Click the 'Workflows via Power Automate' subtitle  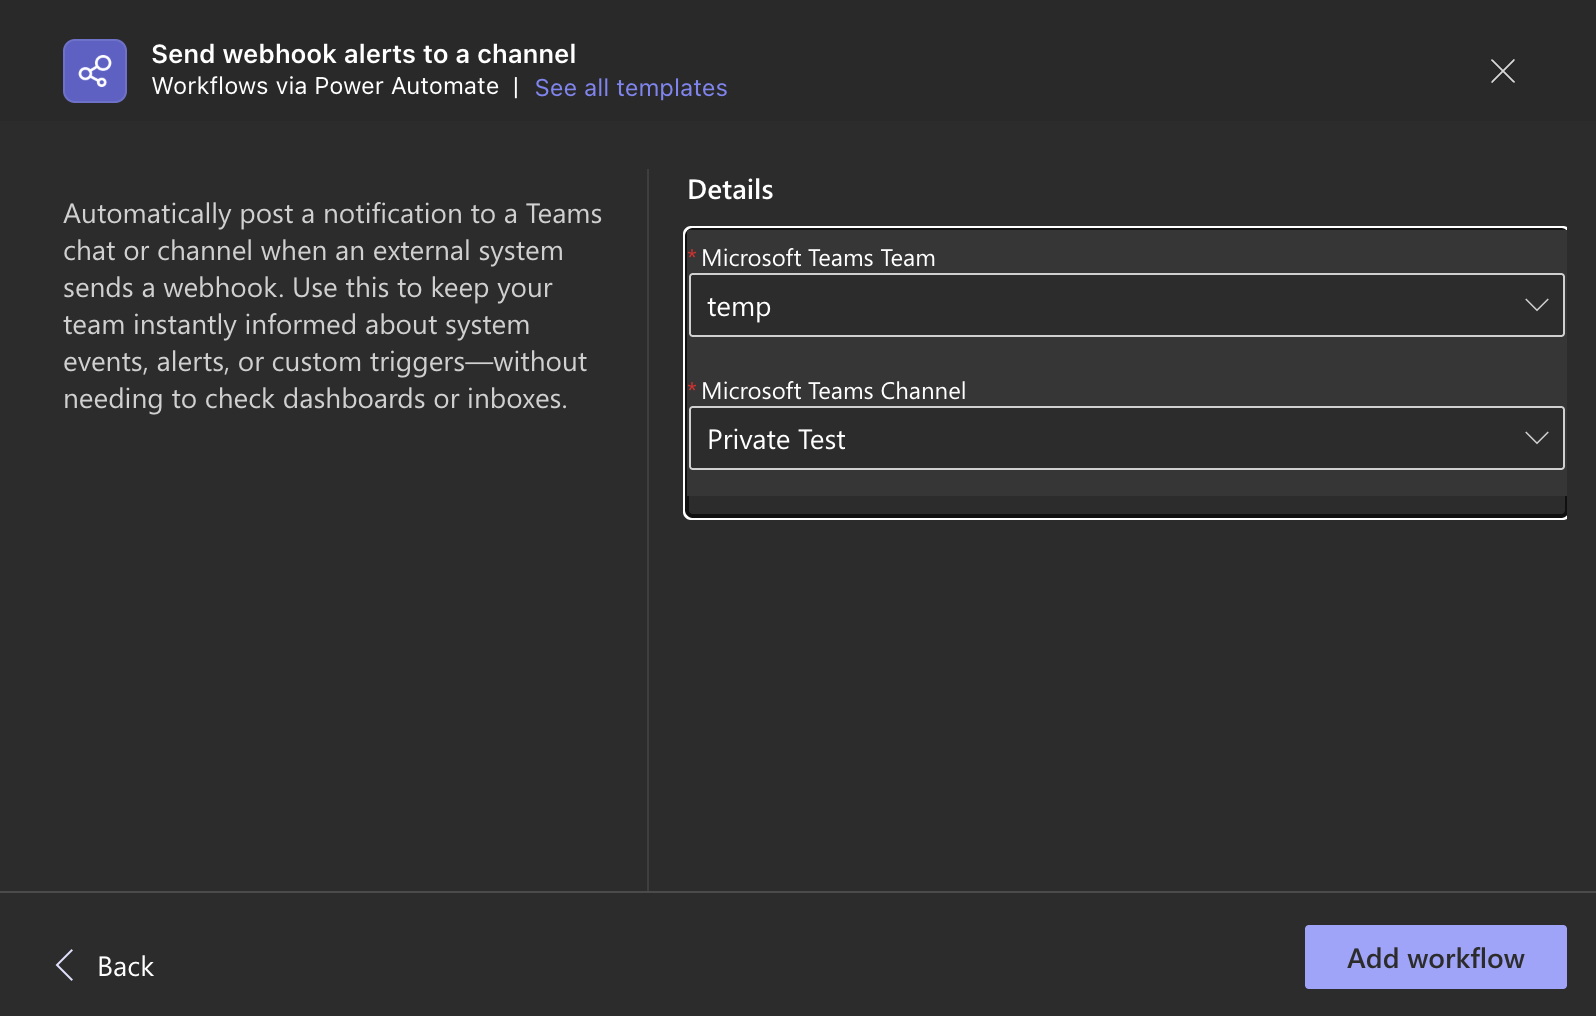pyautogui.click(x=325, y=87)
